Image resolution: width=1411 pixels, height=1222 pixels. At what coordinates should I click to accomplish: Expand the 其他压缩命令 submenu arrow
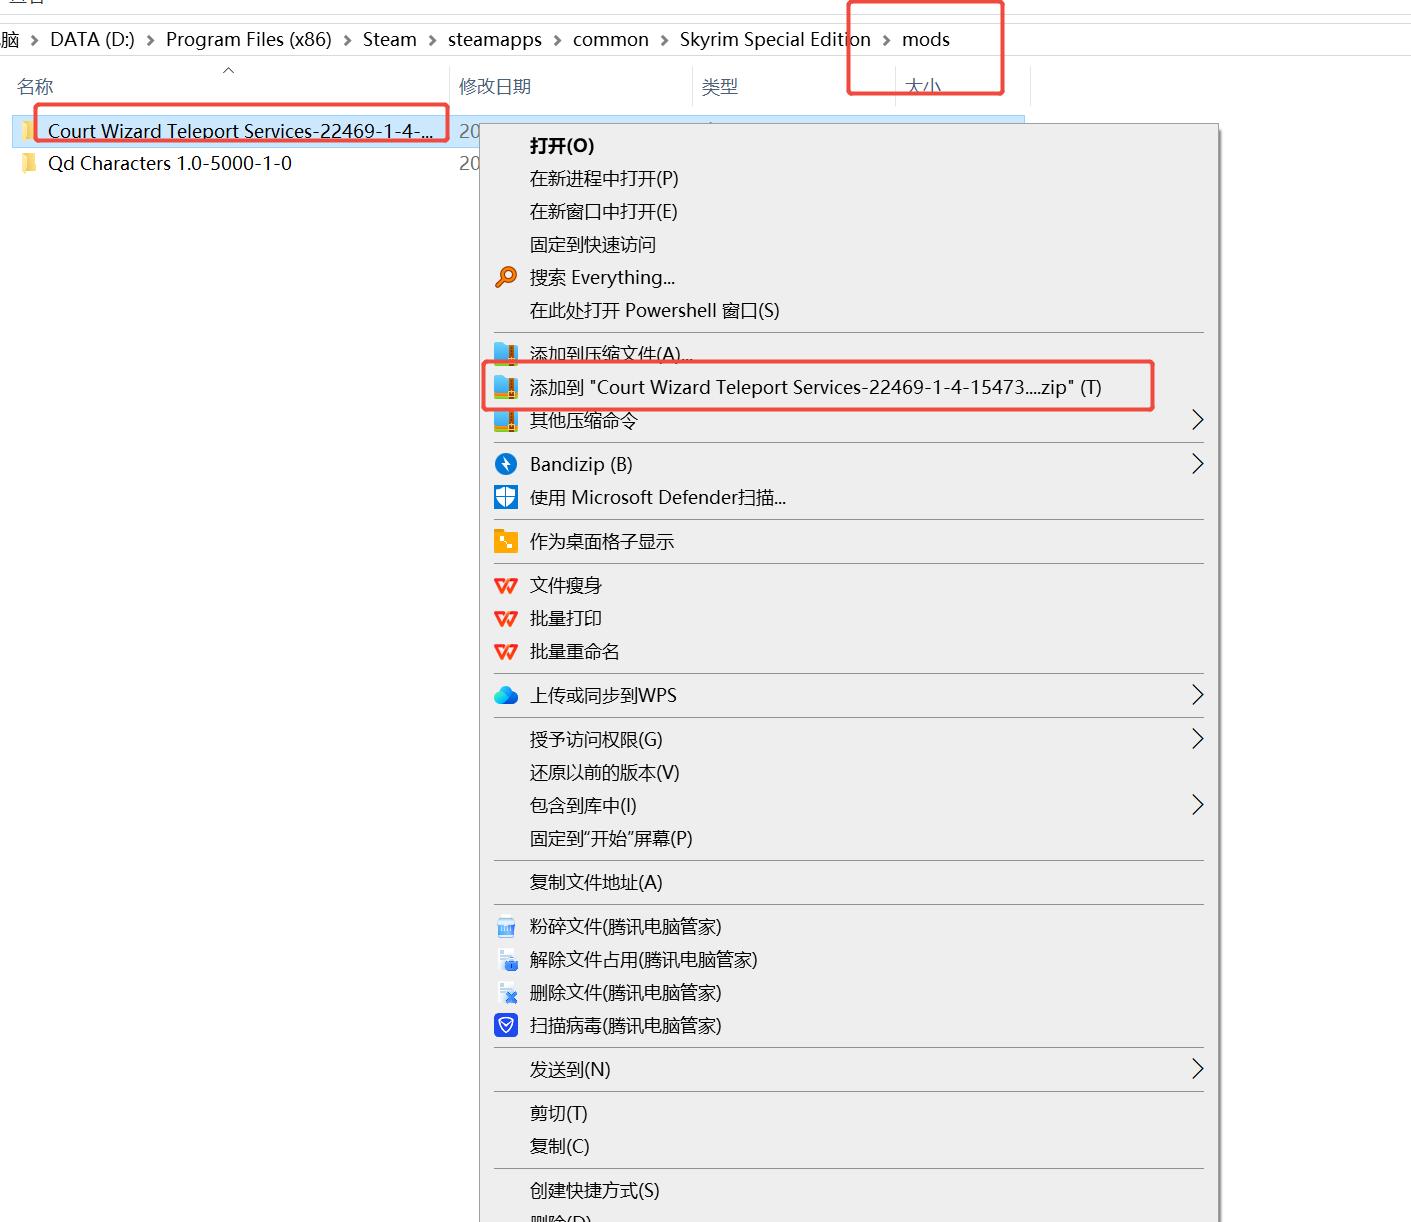(x=1197, y=420)
